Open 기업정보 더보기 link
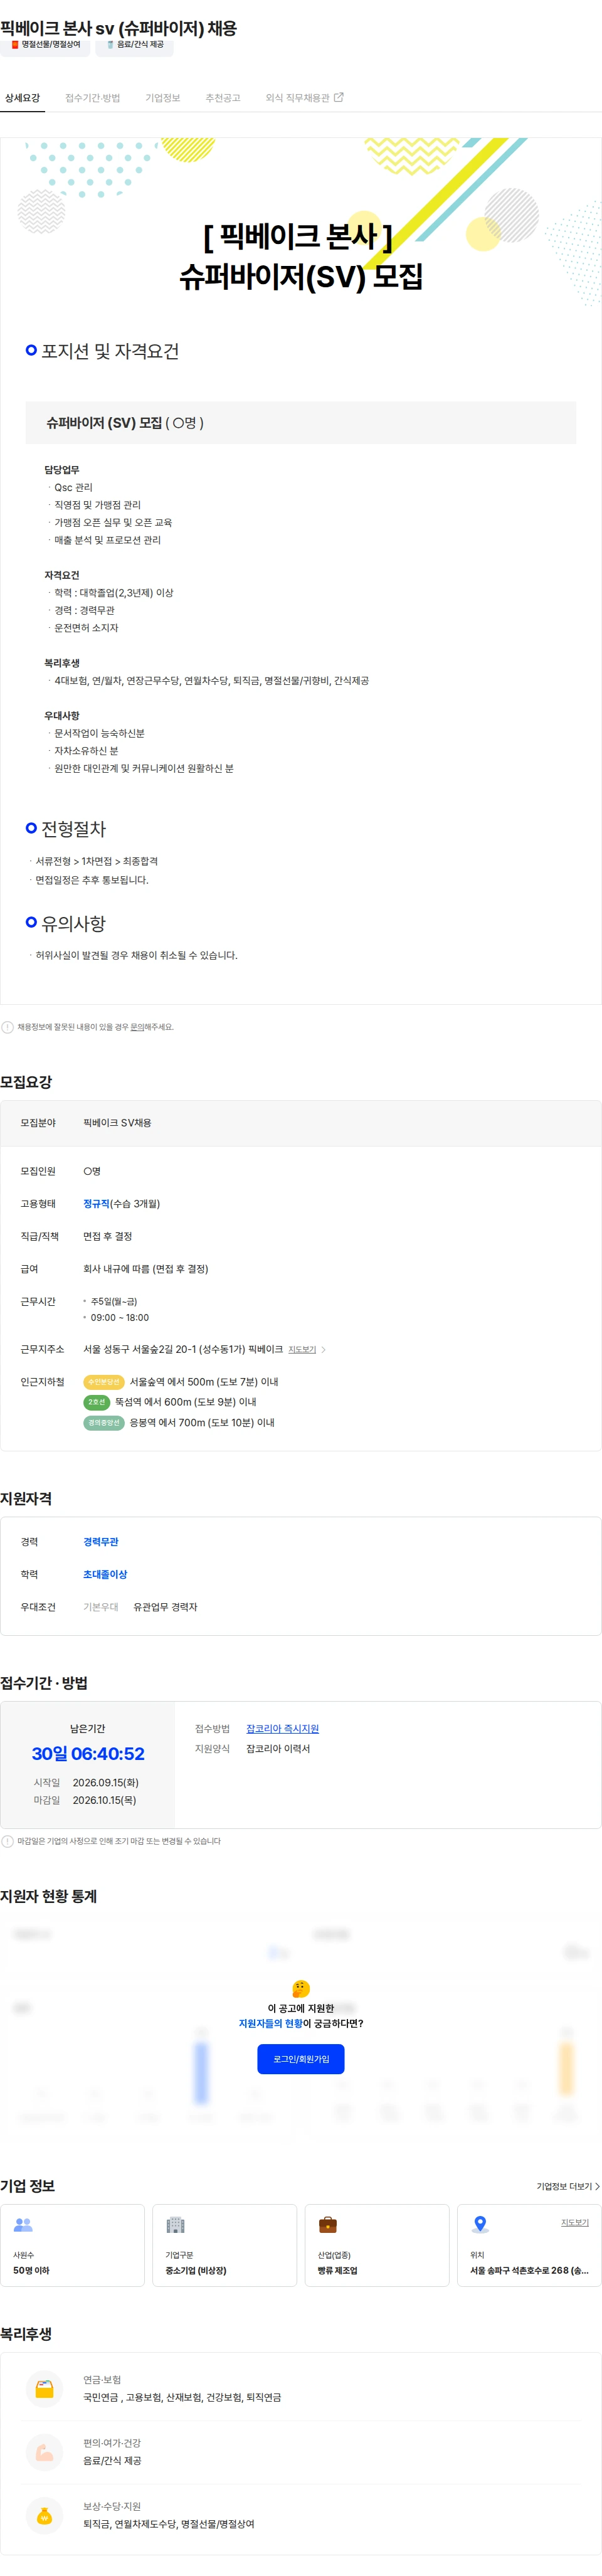Screen dimensions: 602x2576 (568, 2186)
